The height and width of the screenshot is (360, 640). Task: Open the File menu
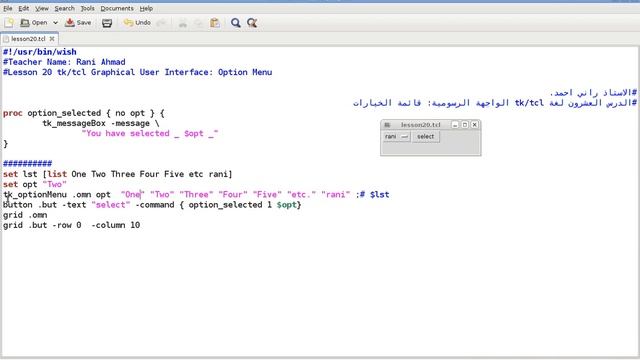(8, 8)
